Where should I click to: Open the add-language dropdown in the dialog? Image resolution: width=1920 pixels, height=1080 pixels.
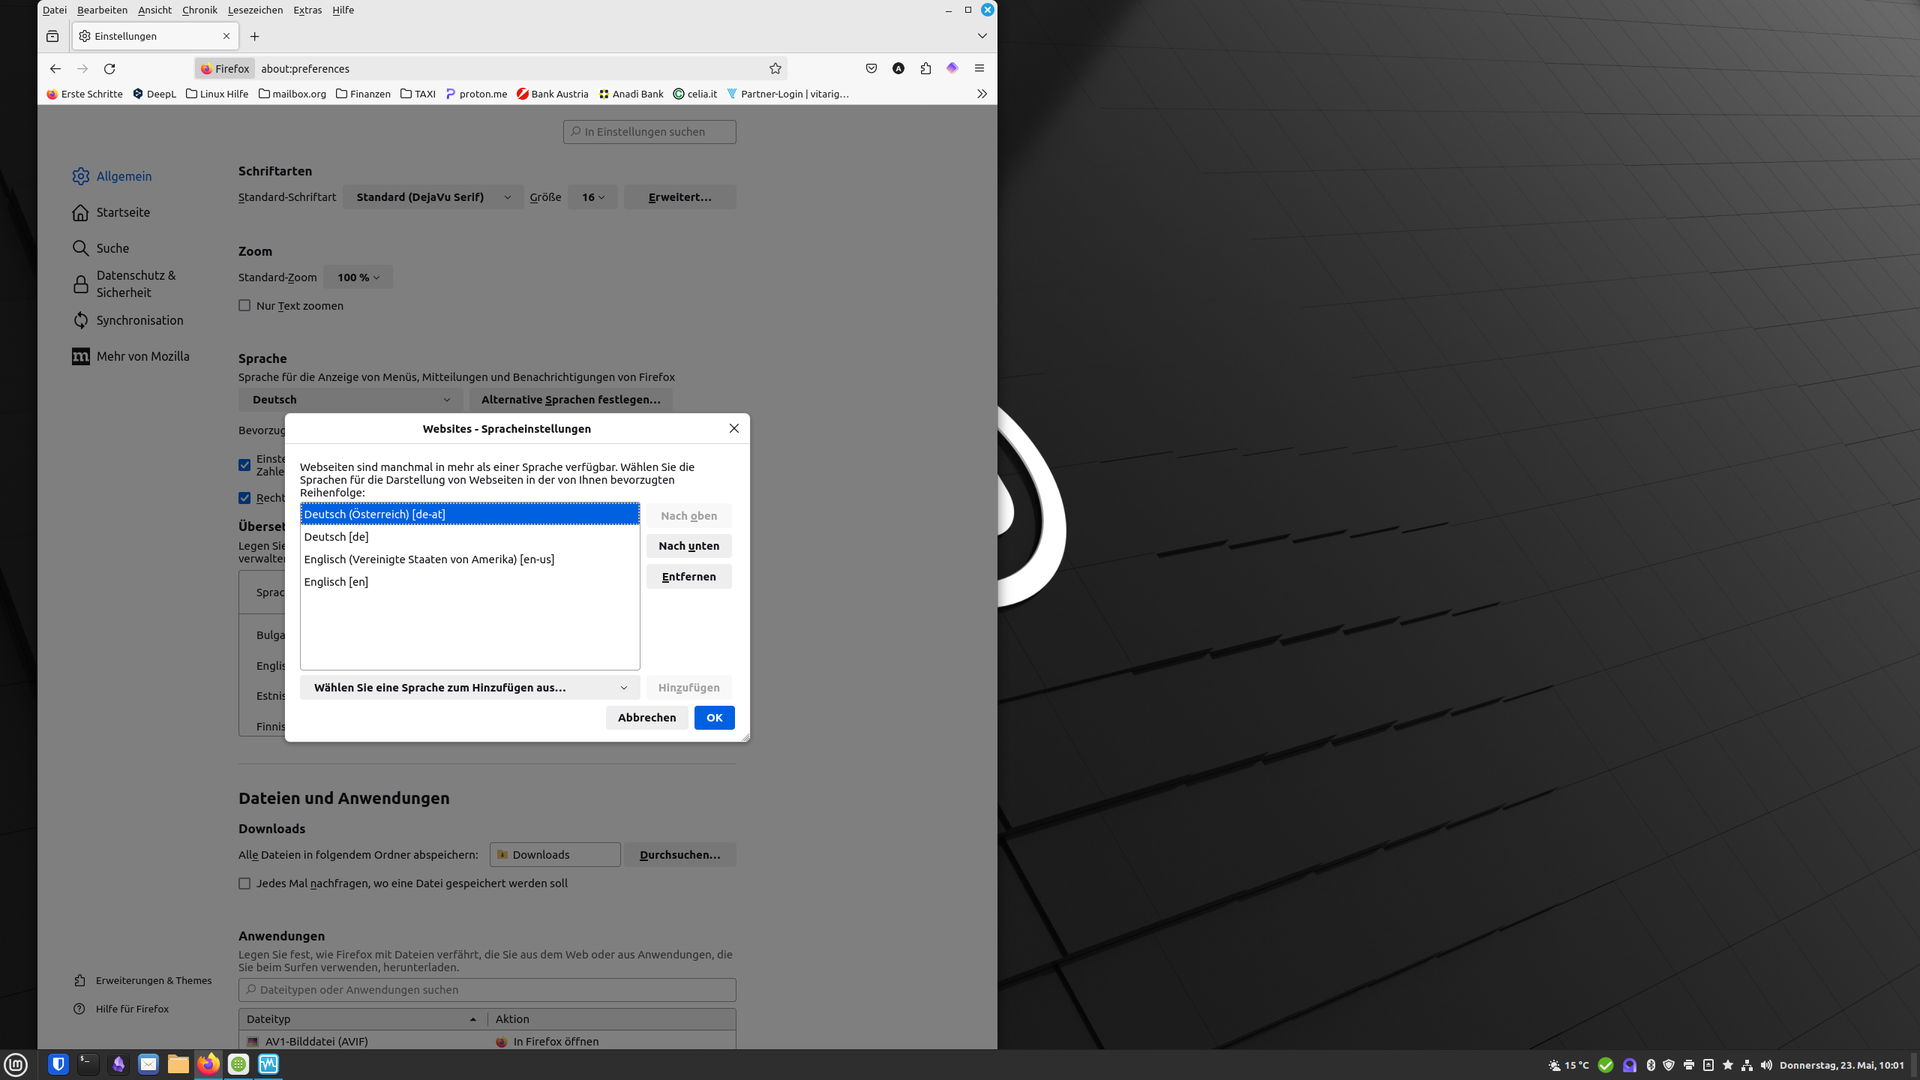pos(470,688)
